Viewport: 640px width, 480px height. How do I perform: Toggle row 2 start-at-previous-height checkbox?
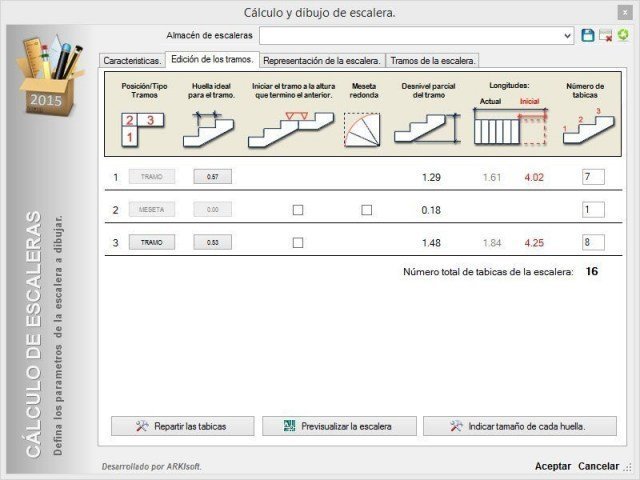coord(298,210)
